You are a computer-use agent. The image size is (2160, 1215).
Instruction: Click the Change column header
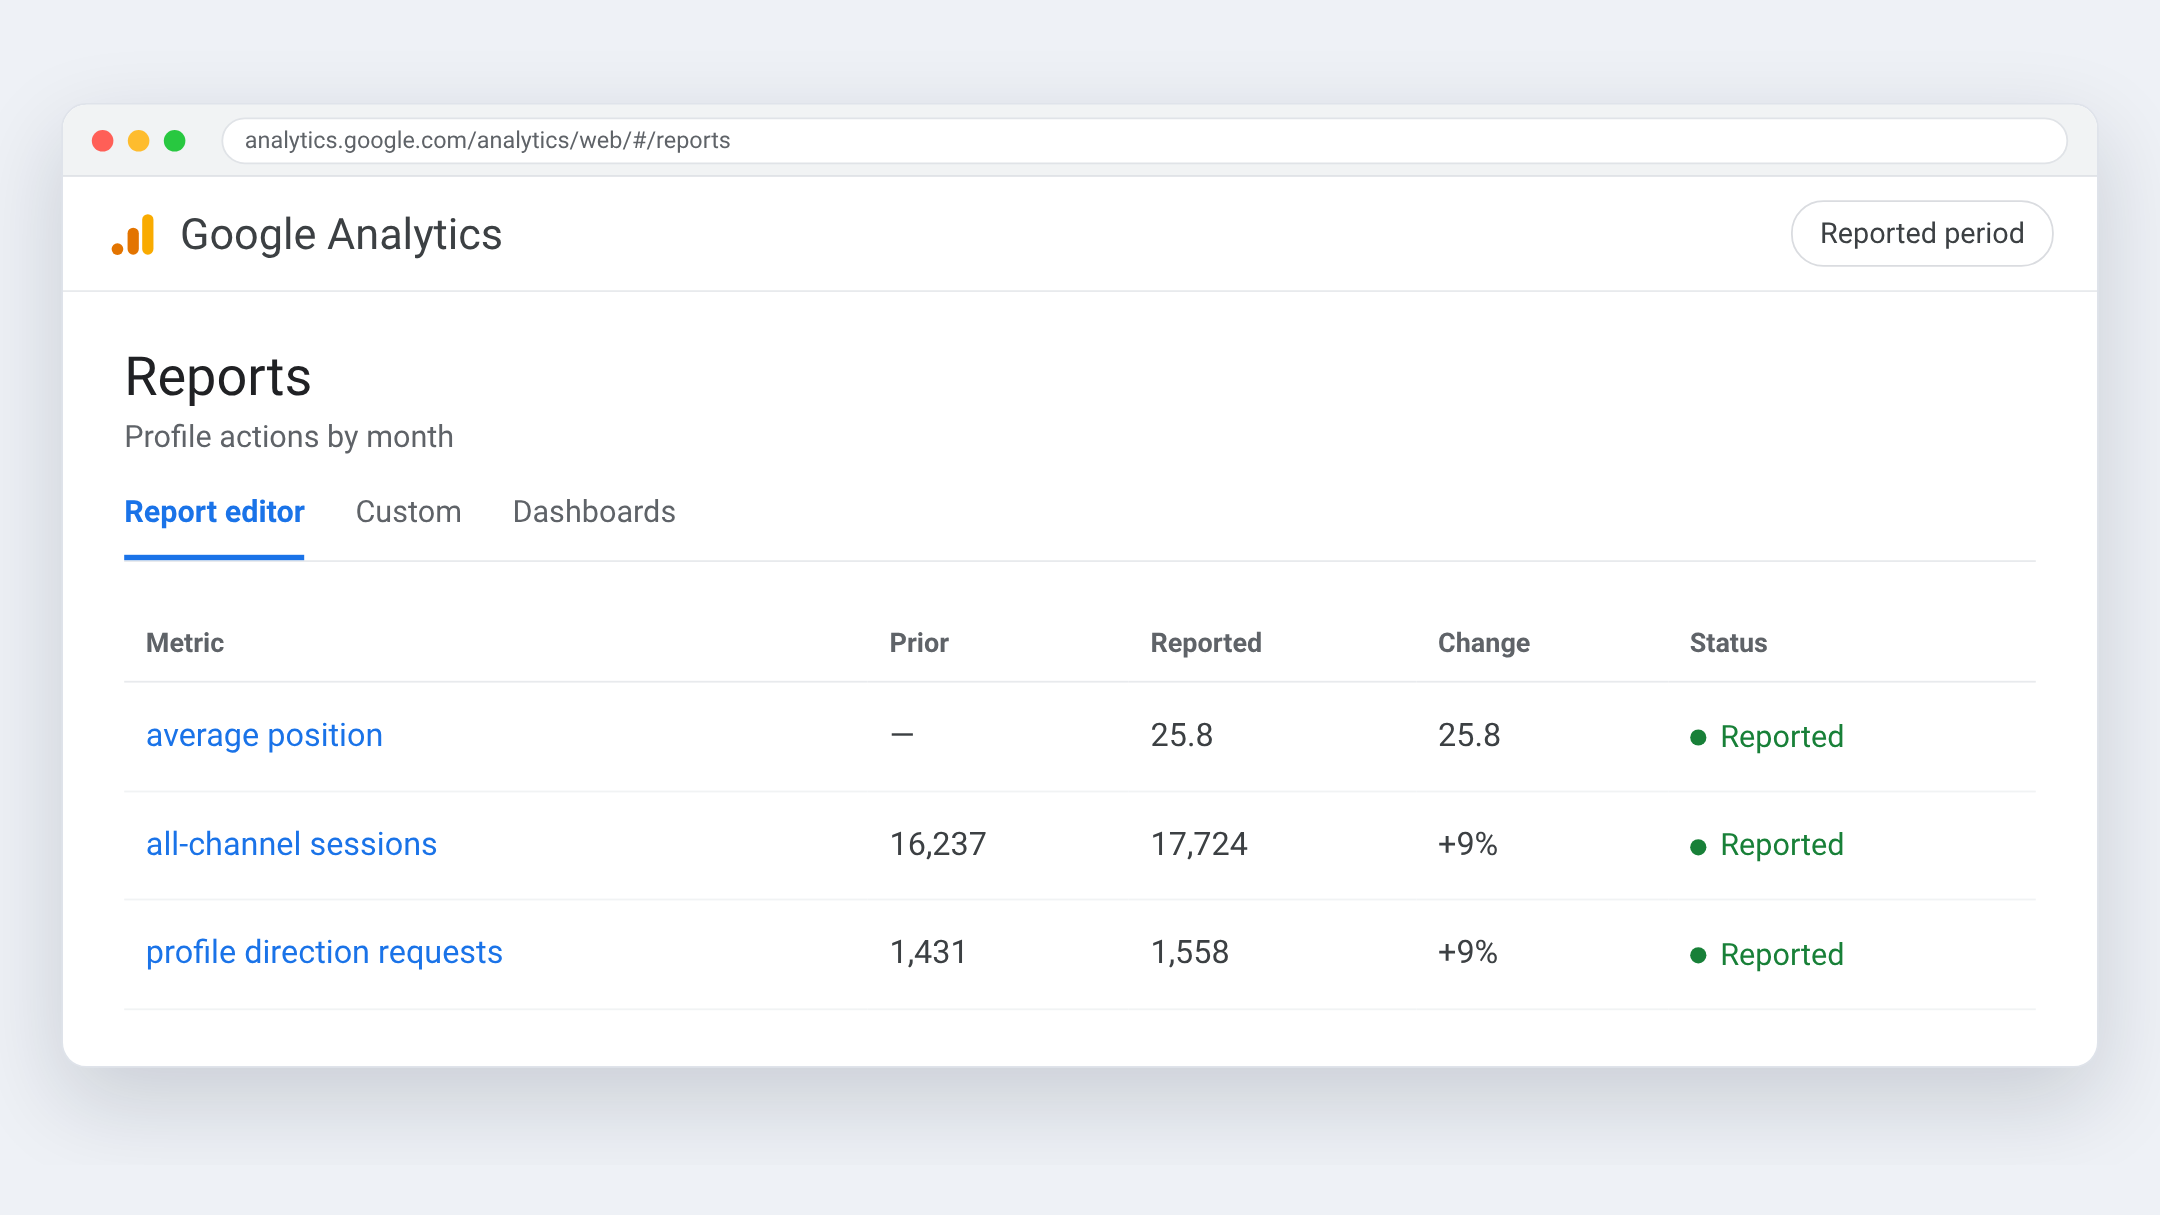tap(1484, 643)
